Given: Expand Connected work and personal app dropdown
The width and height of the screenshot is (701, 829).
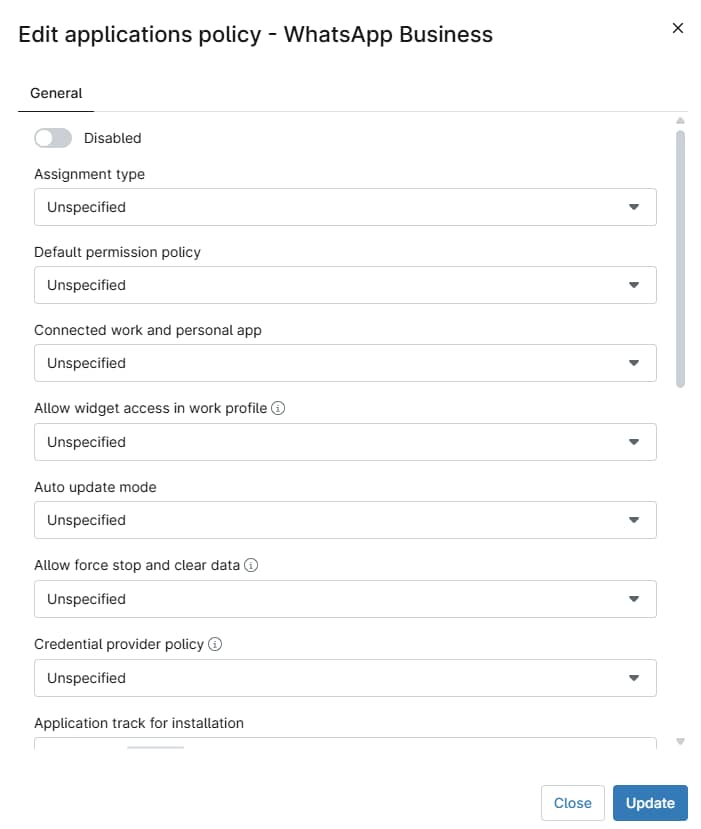Looking at the screenshot, I should point(345,363).
